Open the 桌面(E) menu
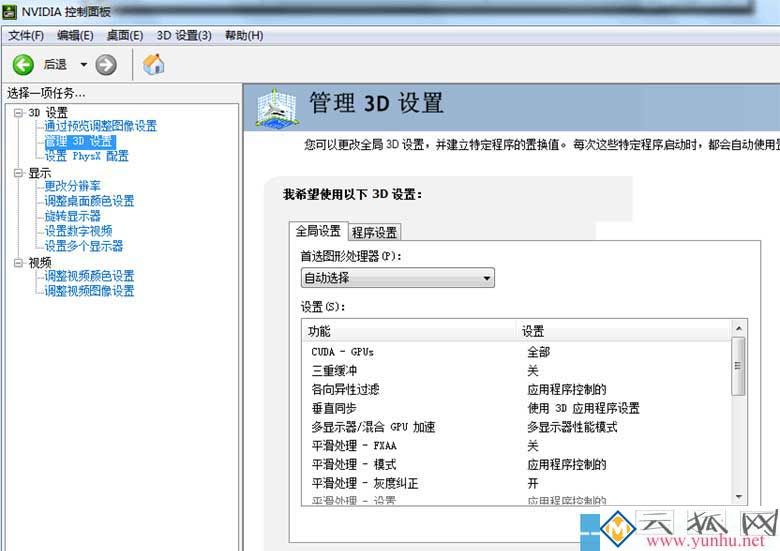Screen dimensions: 780x551 pyautogui.click(x=125, y=36)
